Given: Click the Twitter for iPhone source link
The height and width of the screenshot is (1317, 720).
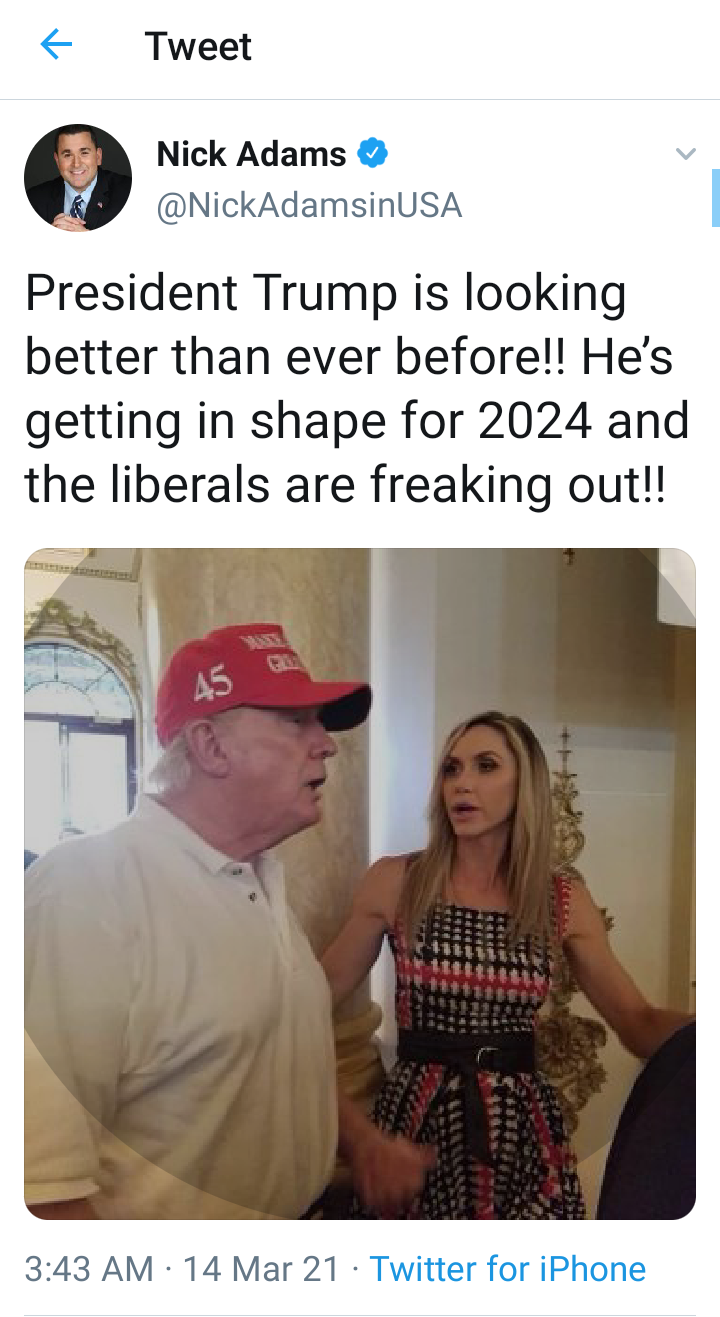Looking at the screenshot, I should (508, 1269).
